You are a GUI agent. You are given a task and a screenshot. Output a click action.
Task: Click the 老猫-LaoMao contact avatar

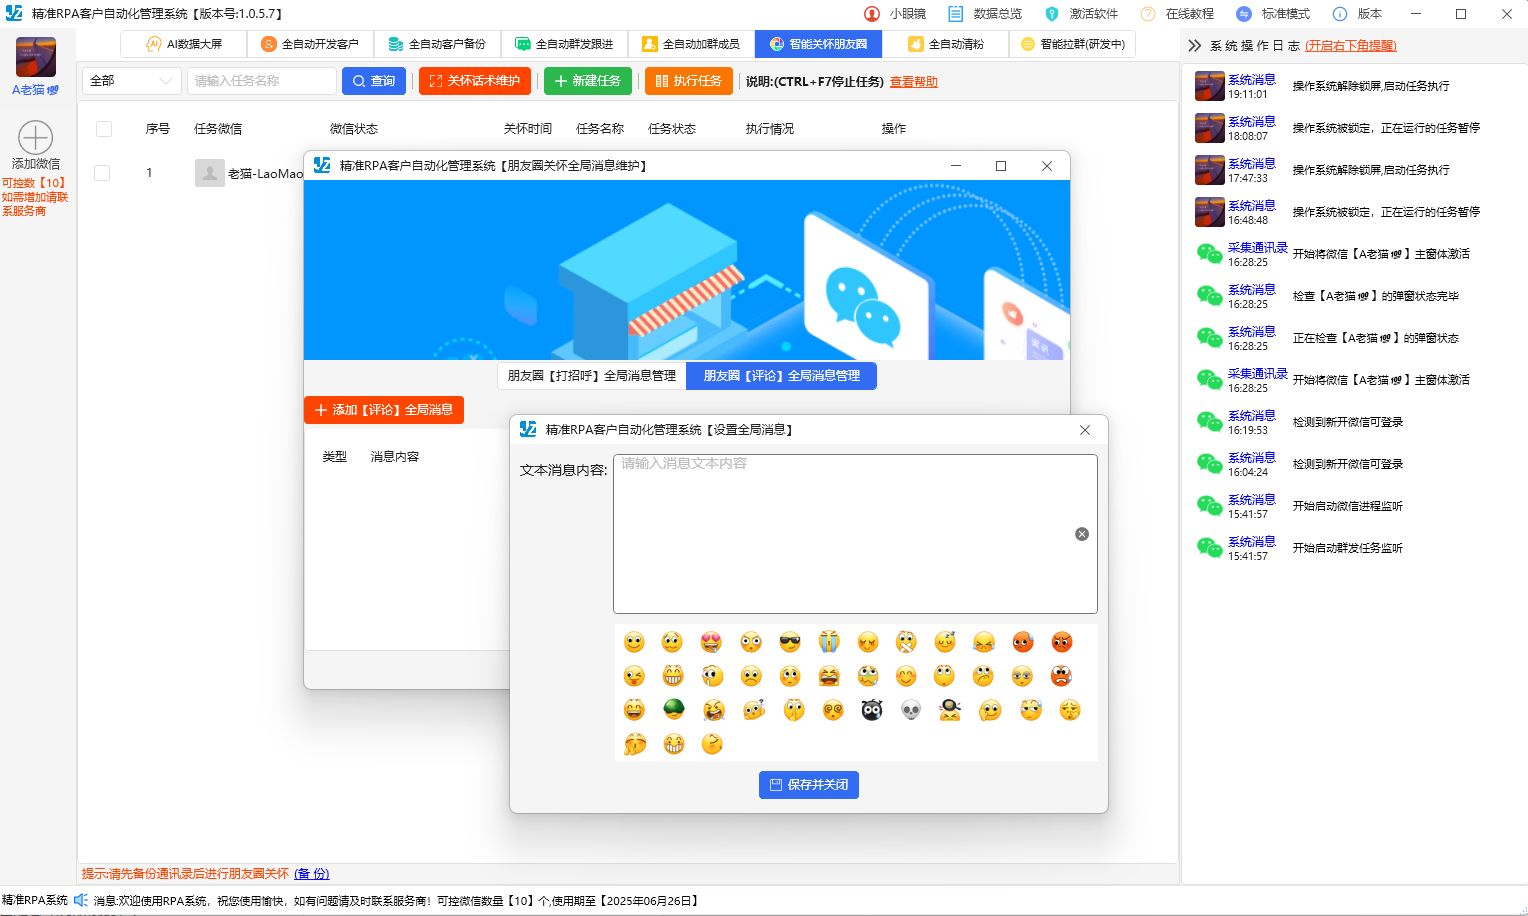pyautogui.click(x=210, y=173)
